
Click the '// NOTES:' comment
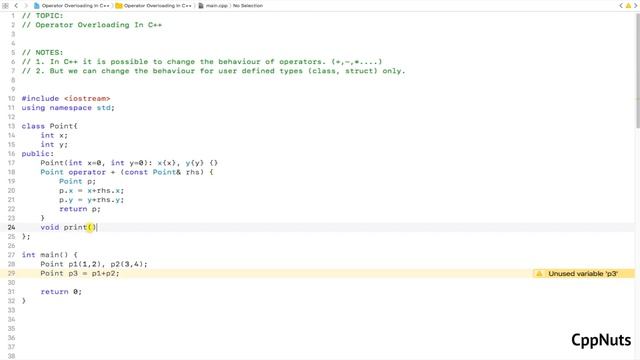(x=42, y=52)
